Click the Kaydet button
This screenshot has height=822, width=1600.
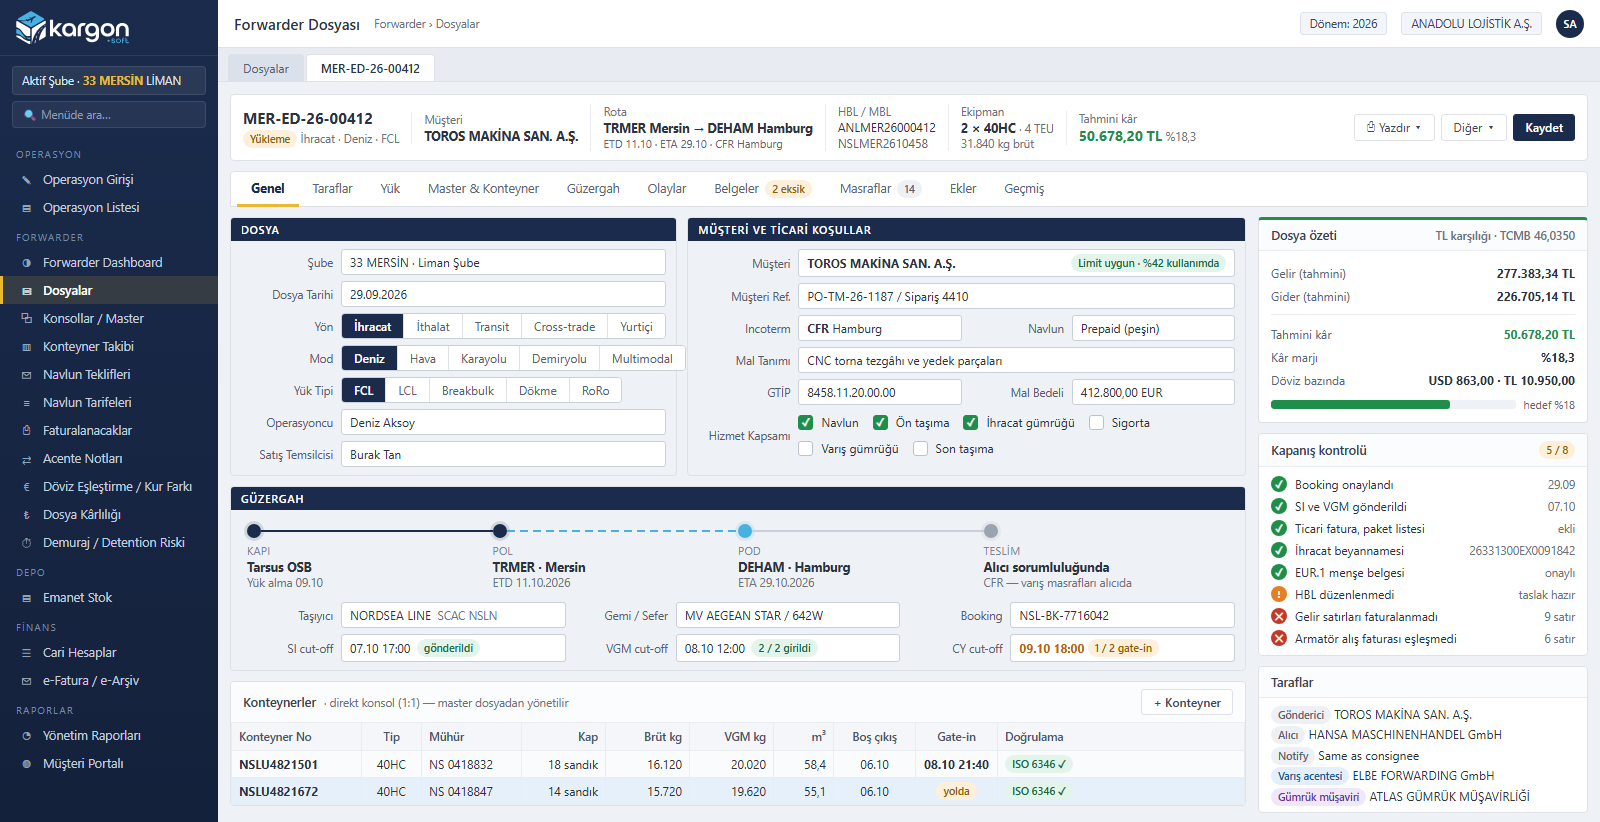(x=1544, y=128)
